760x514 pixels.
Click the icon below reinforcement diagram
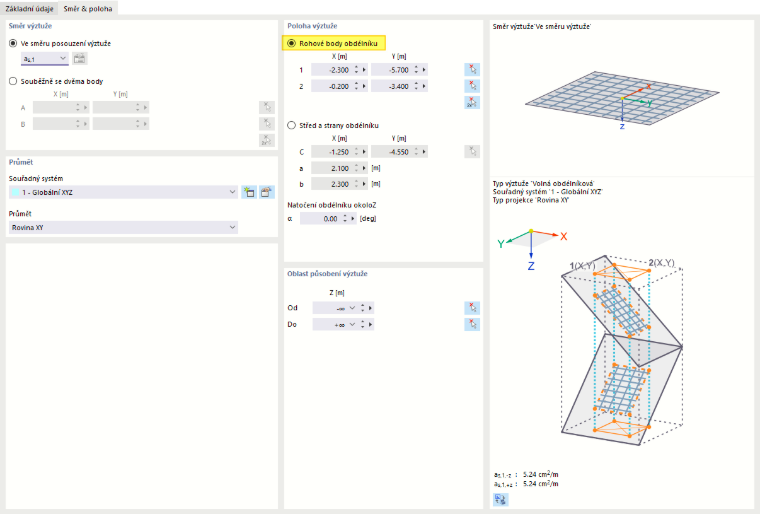(501, 499)
